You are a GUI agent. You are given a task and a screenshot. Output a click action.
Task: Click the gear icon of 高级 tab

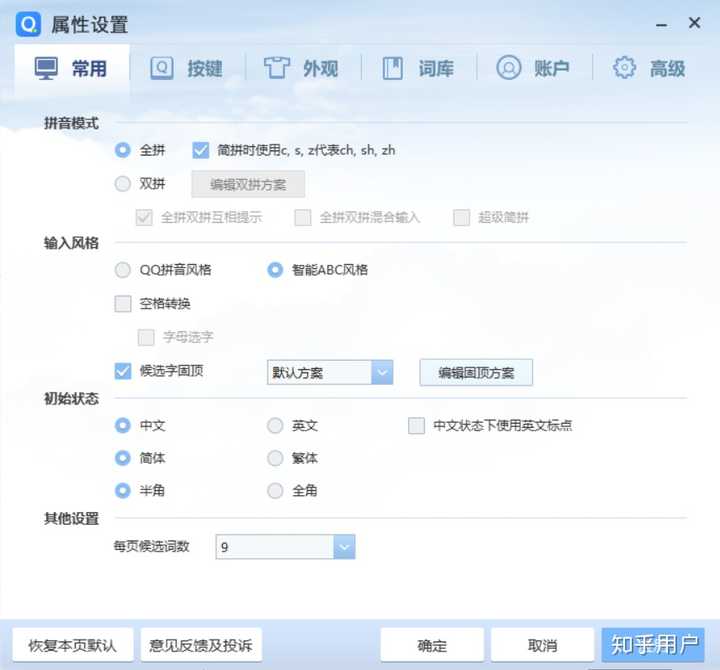624,68
